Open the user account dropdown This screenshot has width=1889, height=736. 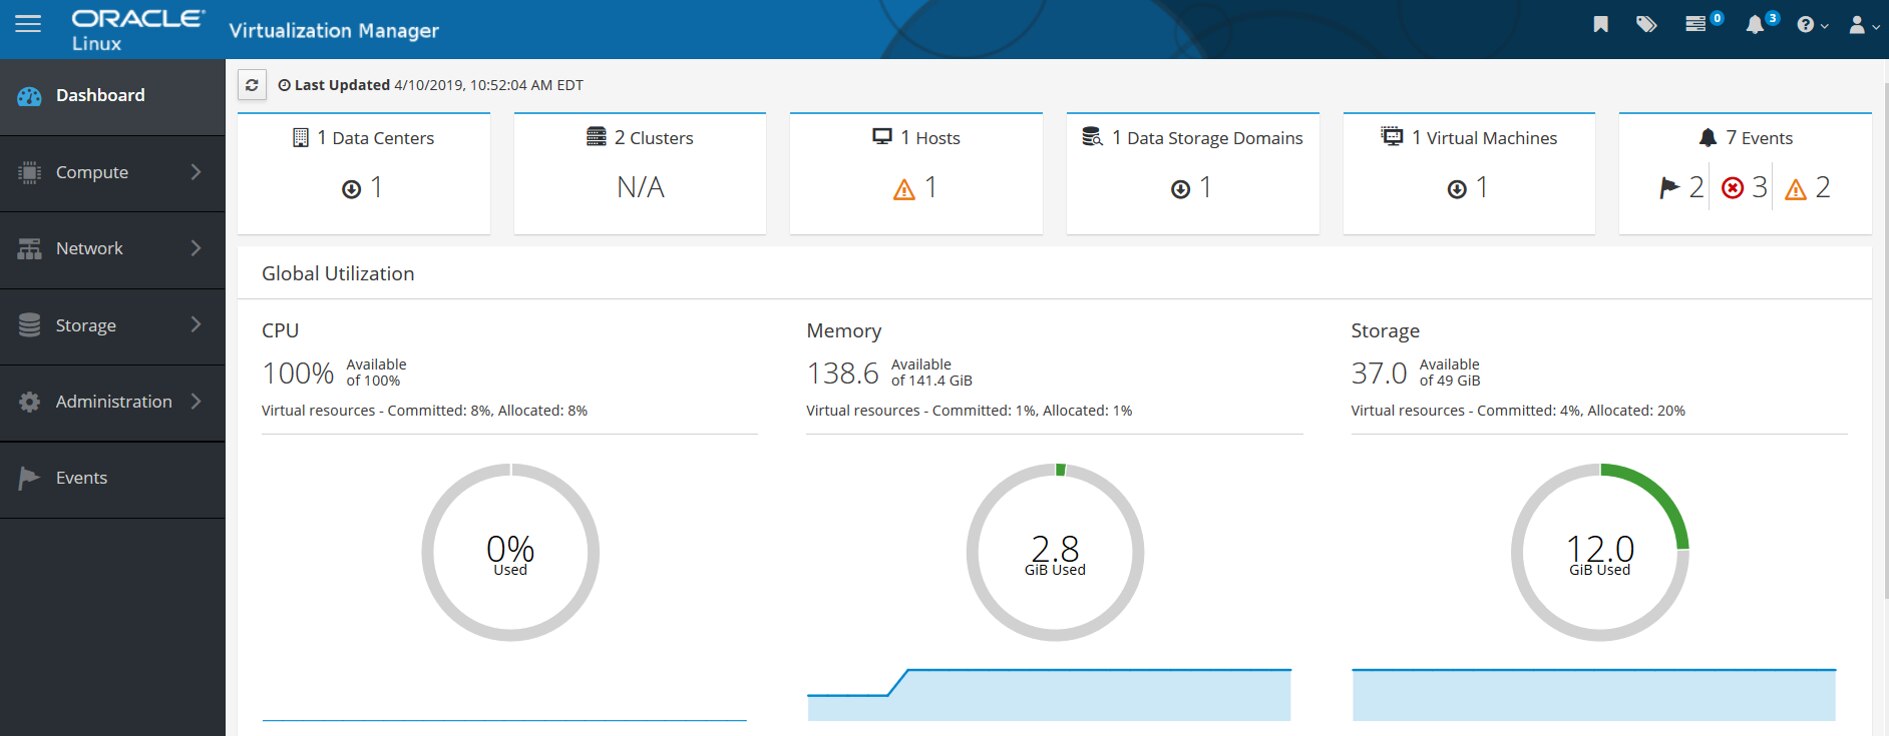coord(1864,25)
